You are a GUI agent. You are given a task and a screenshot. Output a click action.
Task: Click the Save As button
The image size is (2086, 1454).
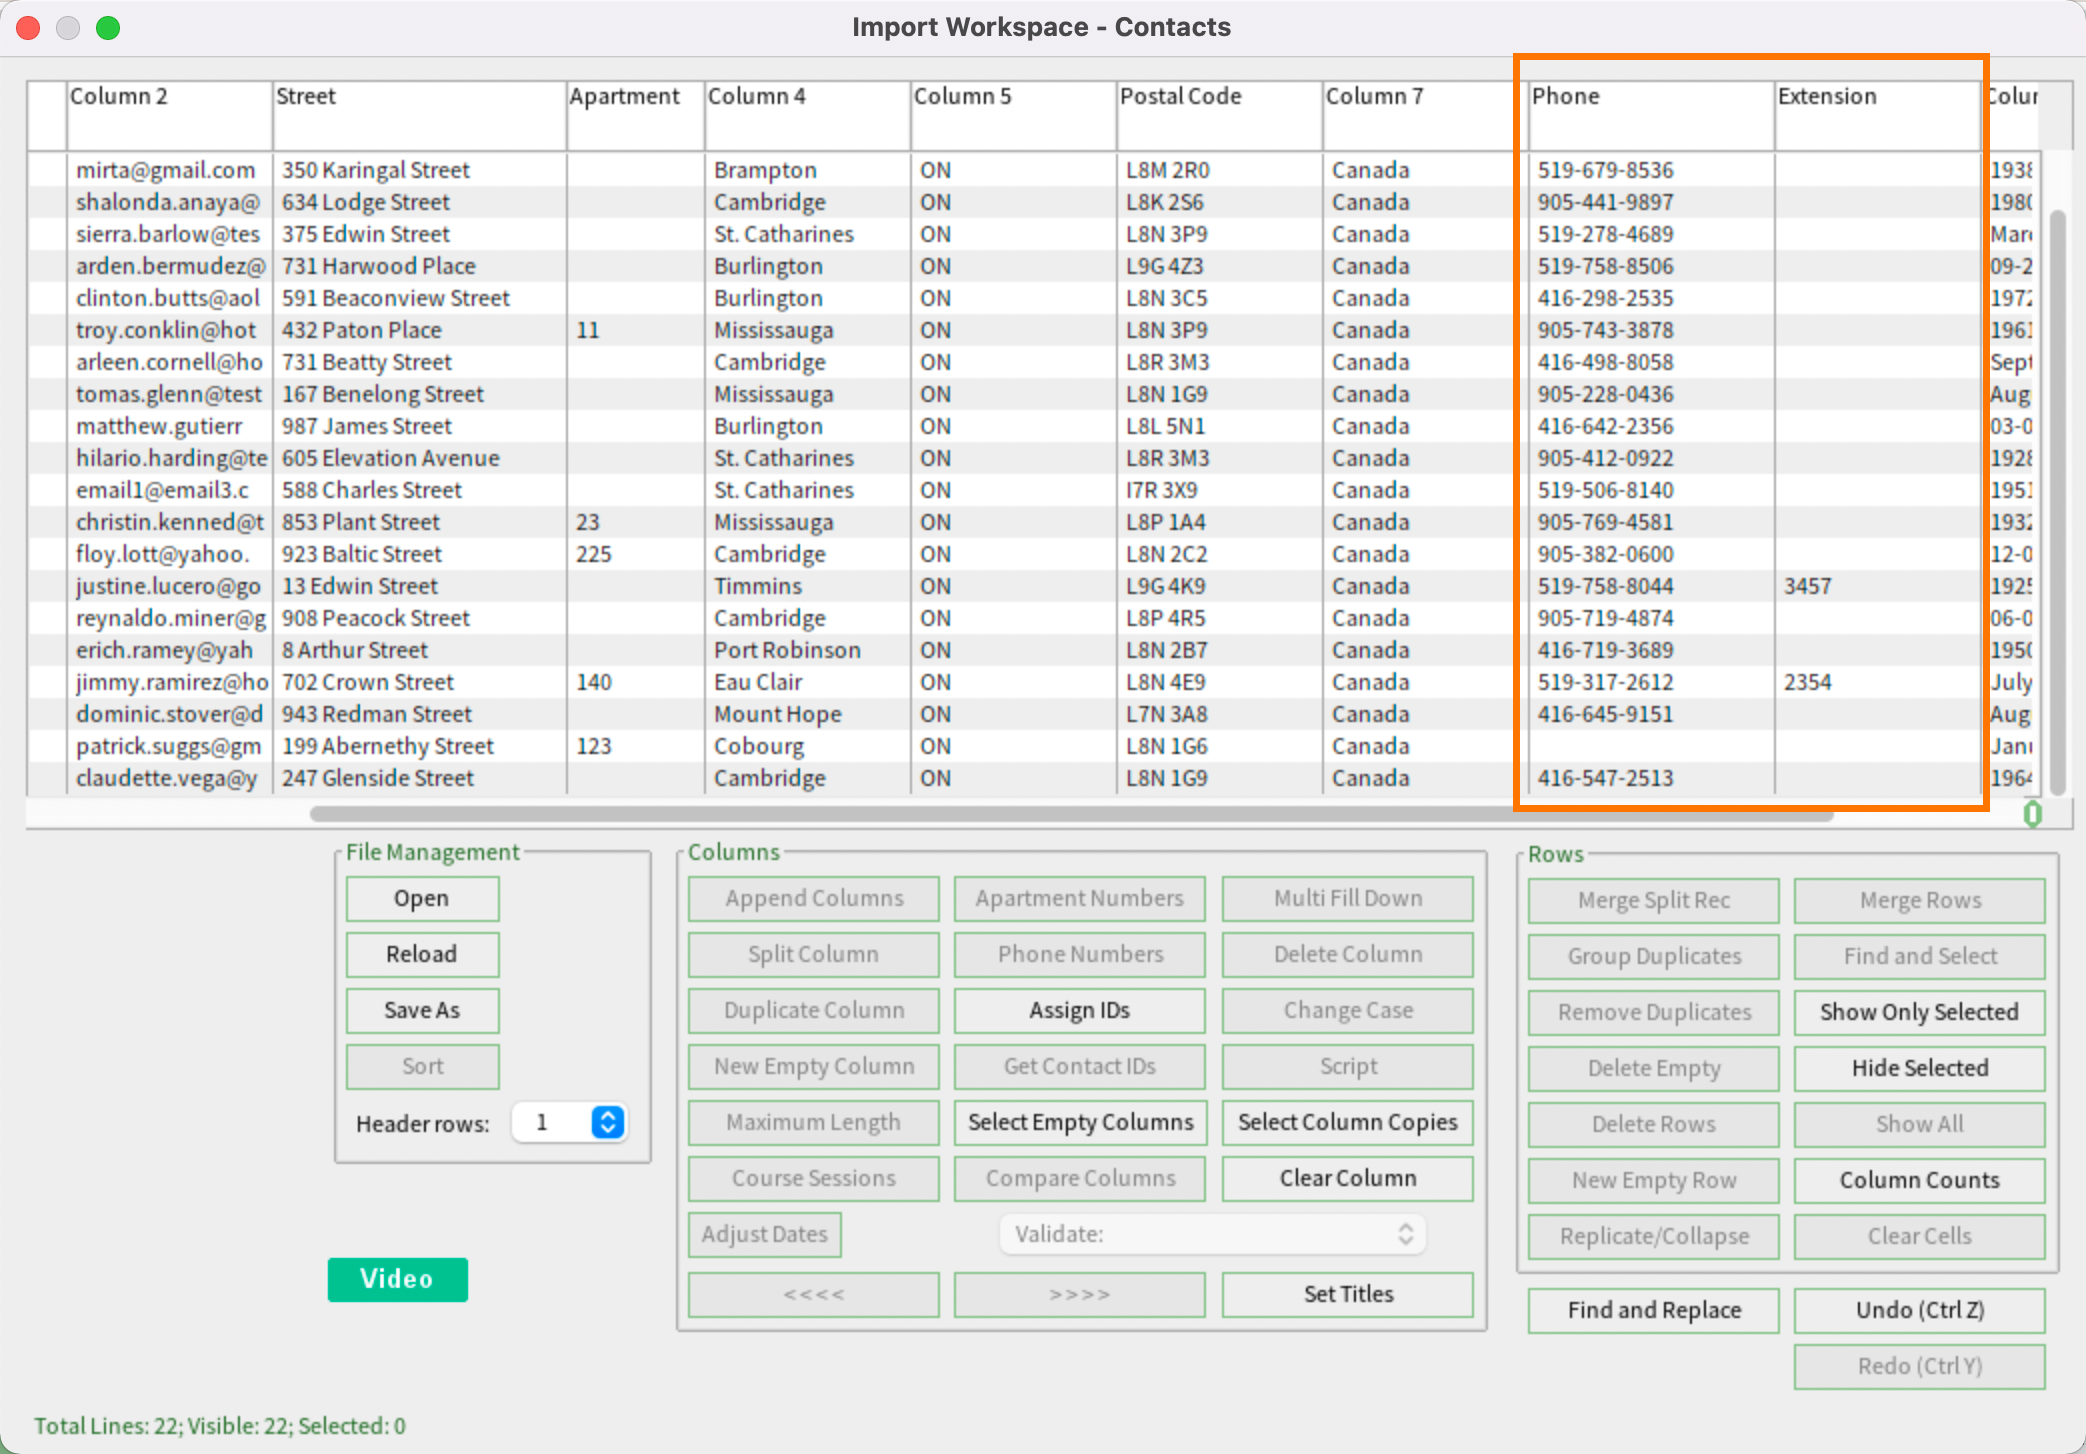tap(420, 1010)
